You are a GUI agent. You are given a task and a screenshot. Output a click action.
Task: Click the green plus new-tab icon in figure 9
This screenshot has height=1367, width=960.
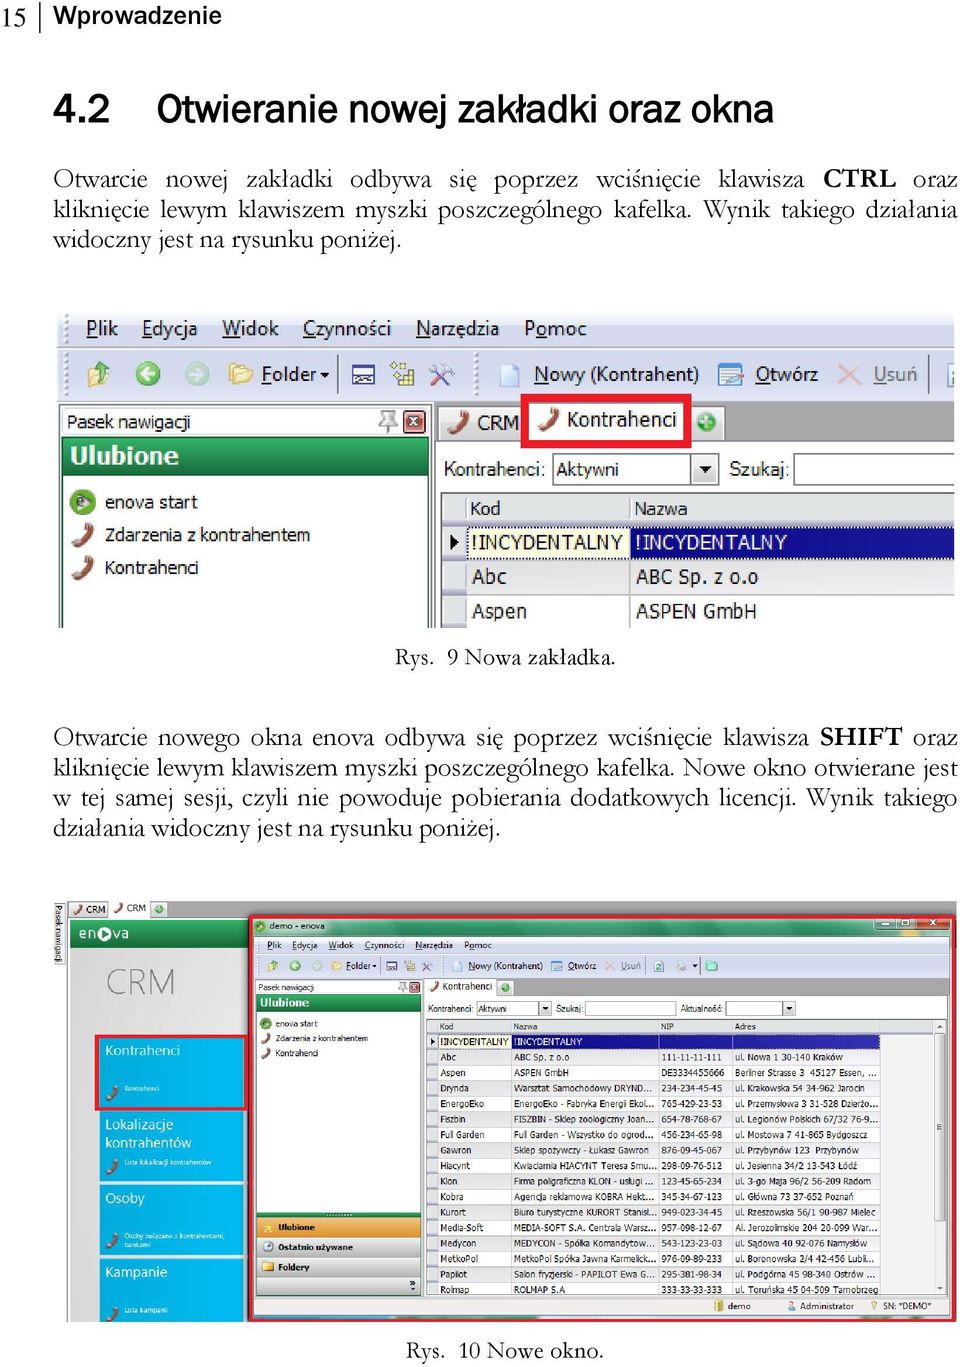point(706,422)
